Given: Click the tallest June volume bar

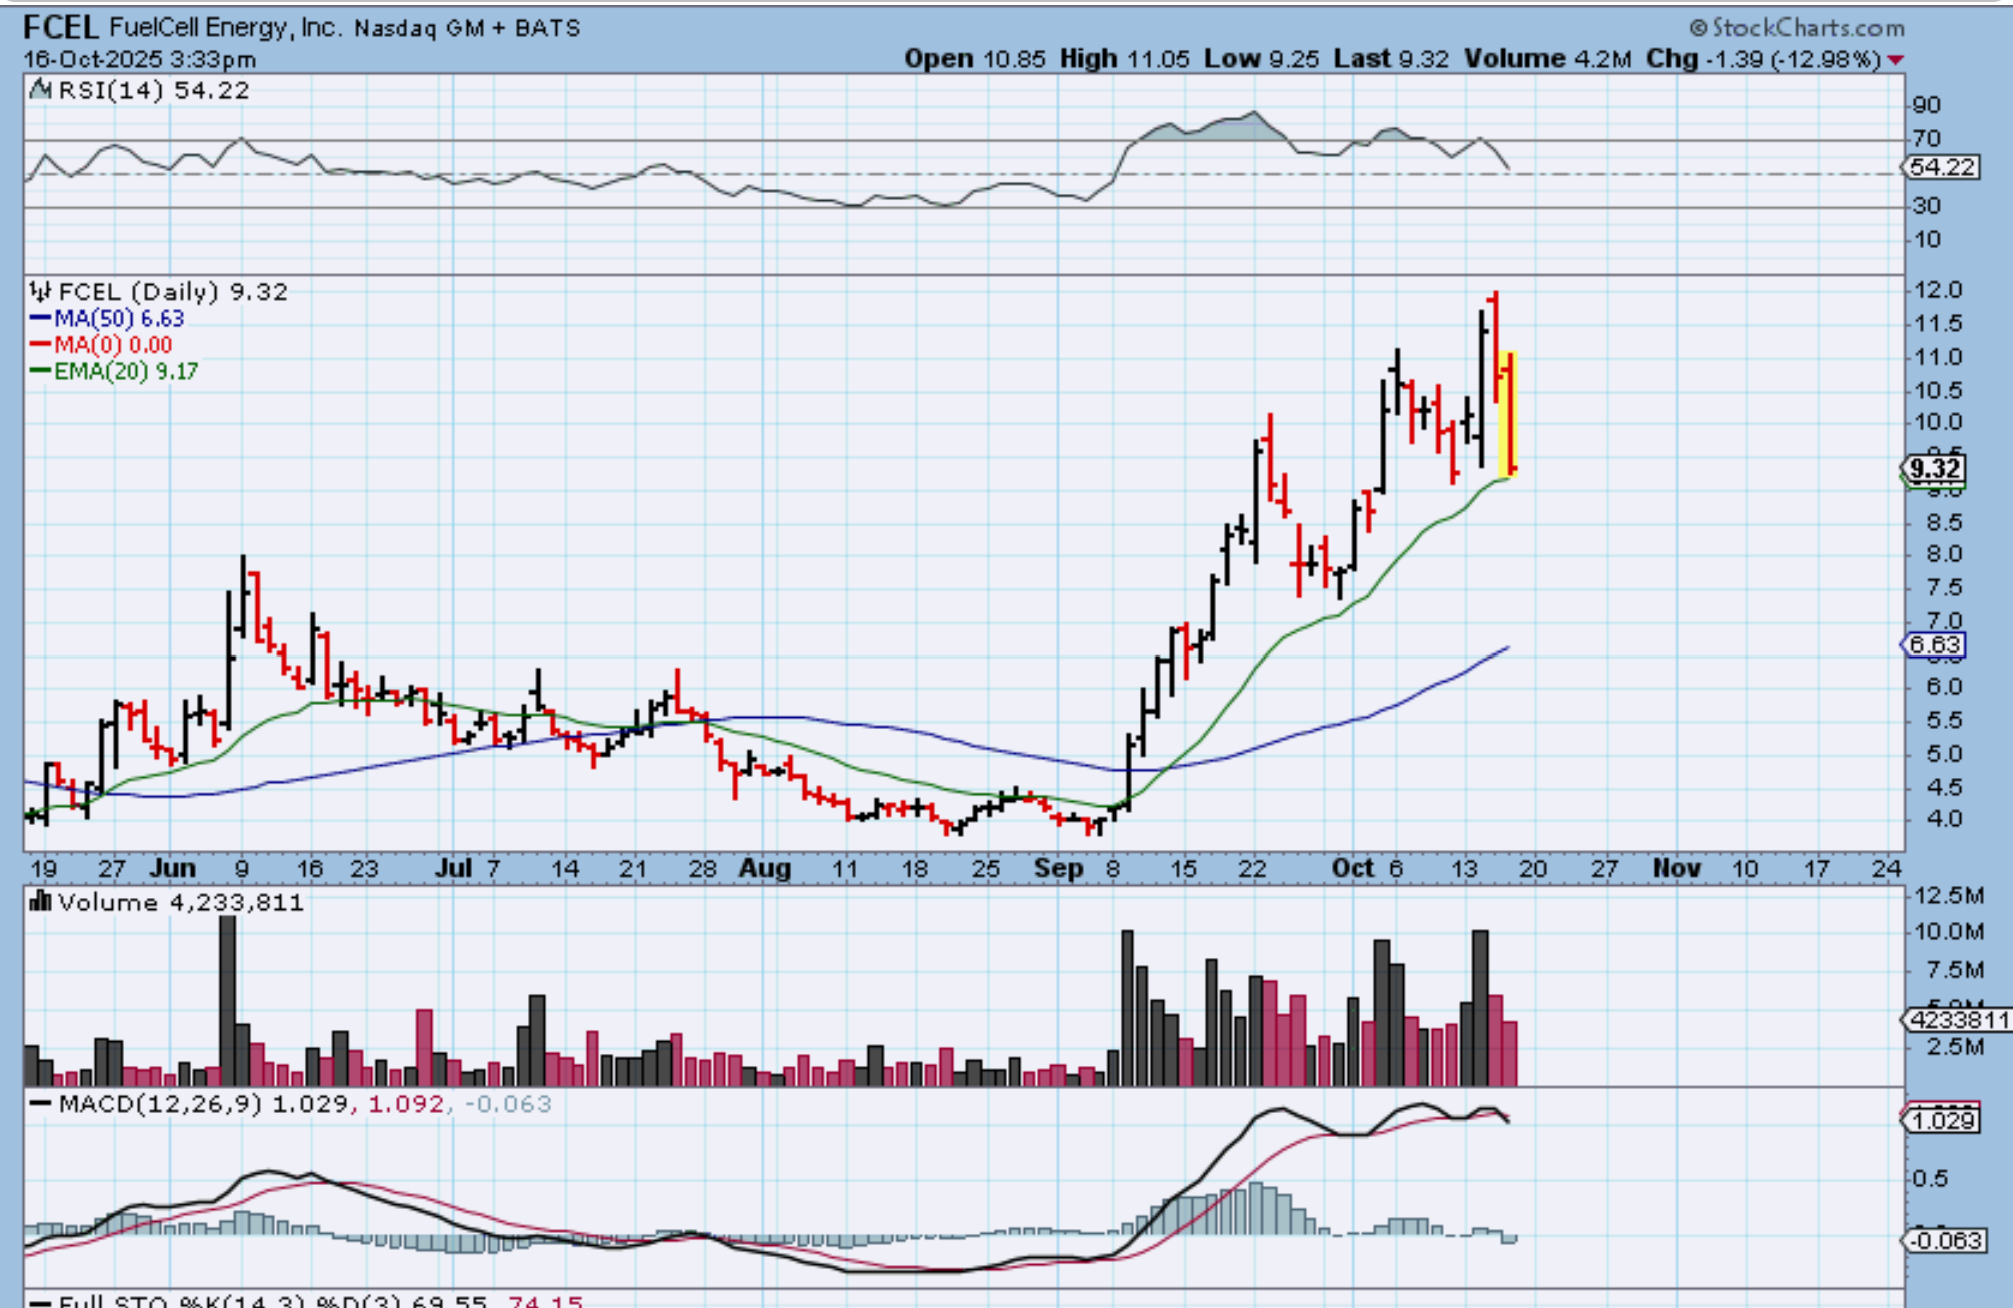Looking at the screenshot, I should click(228, 1000).
